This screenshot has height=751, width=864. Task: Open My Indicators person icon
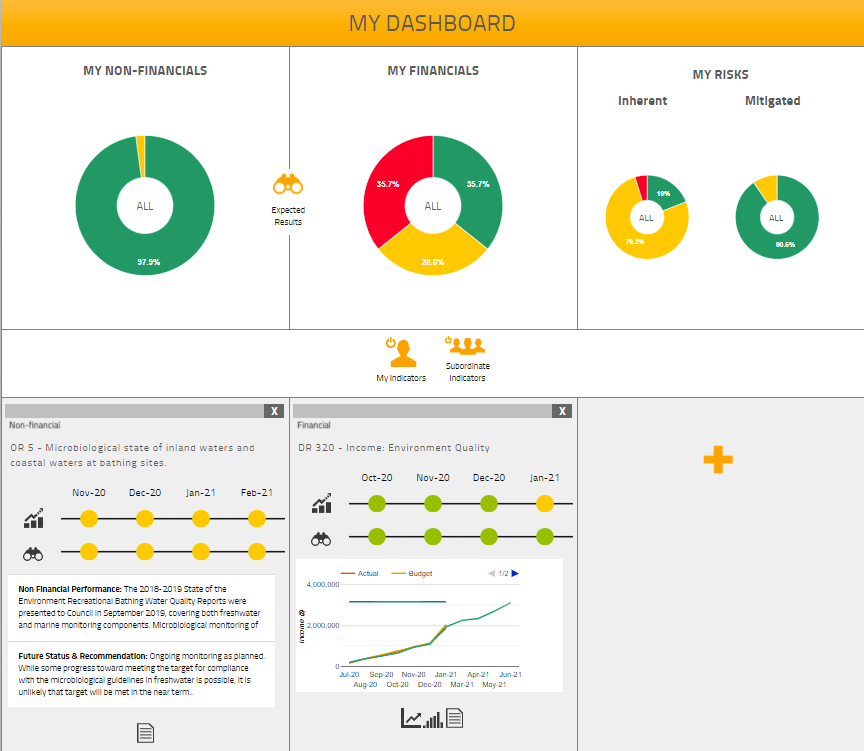[402, 353]
